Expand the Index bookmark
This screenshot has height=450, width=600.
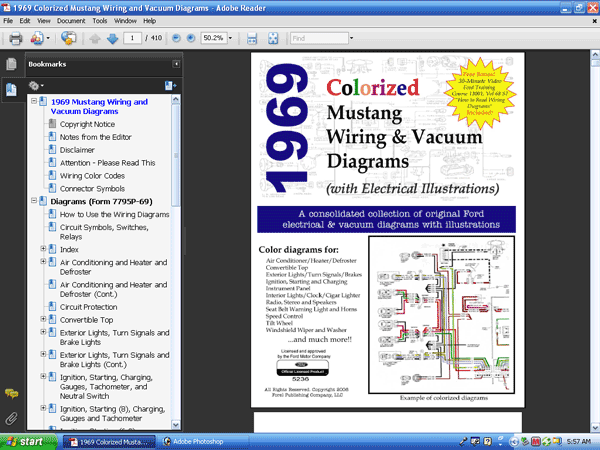[x=43, y=248]
